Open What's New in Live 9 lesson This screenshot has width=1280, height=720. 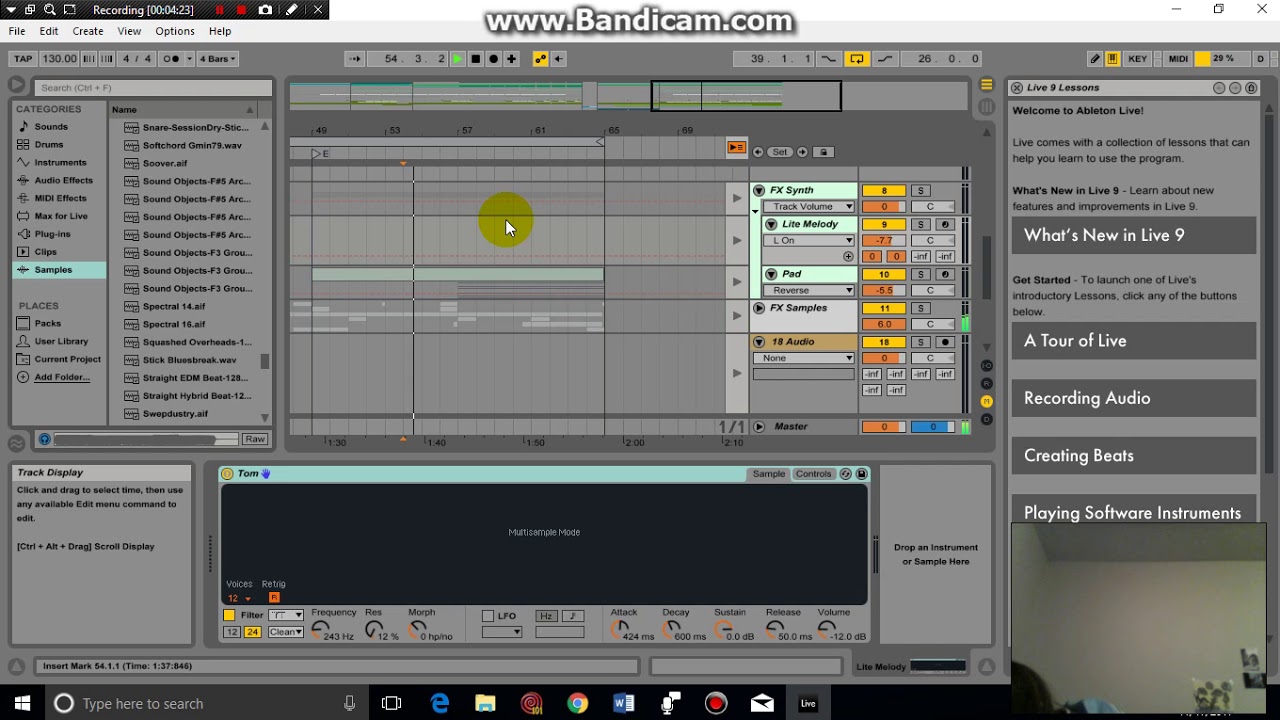(x=1134, y=235)
